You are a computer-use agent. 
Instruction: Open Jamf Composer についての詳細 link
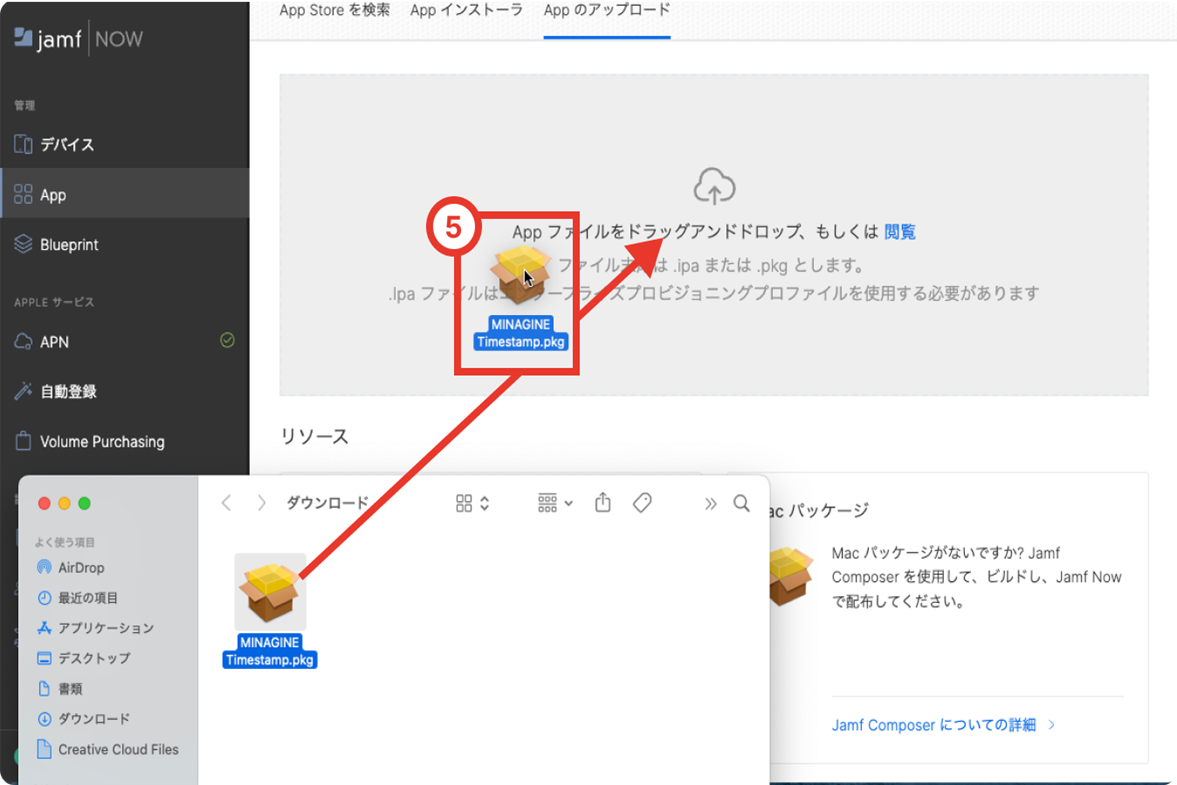coord(933,725)
